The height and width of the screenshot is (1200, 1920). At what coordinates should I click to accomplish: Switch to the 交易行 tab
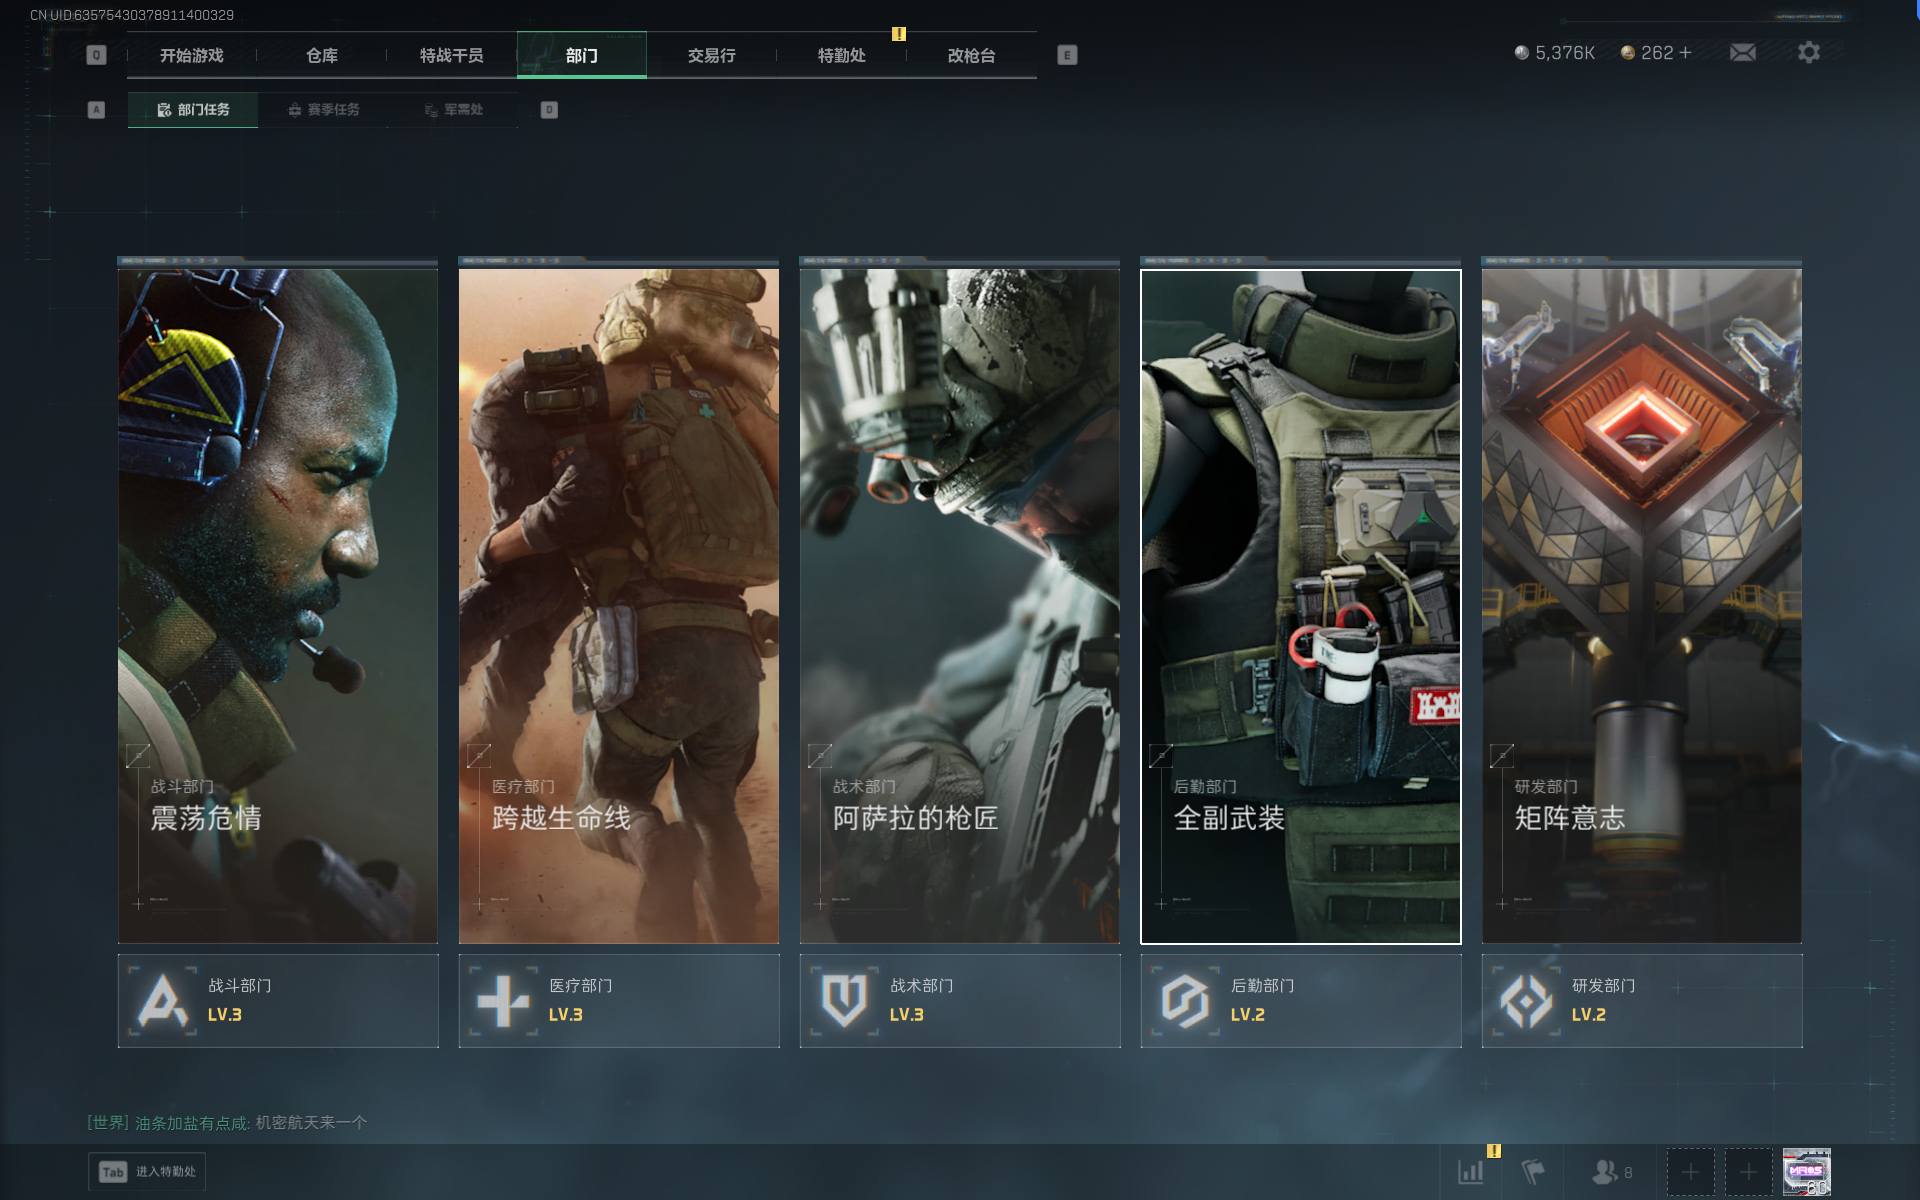tap(711, 56)
